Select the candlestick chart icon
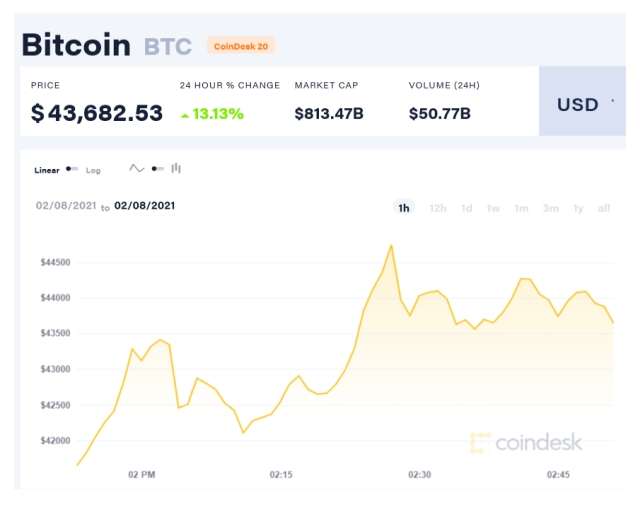Screen dimensions: 640x532 point(176,169)
